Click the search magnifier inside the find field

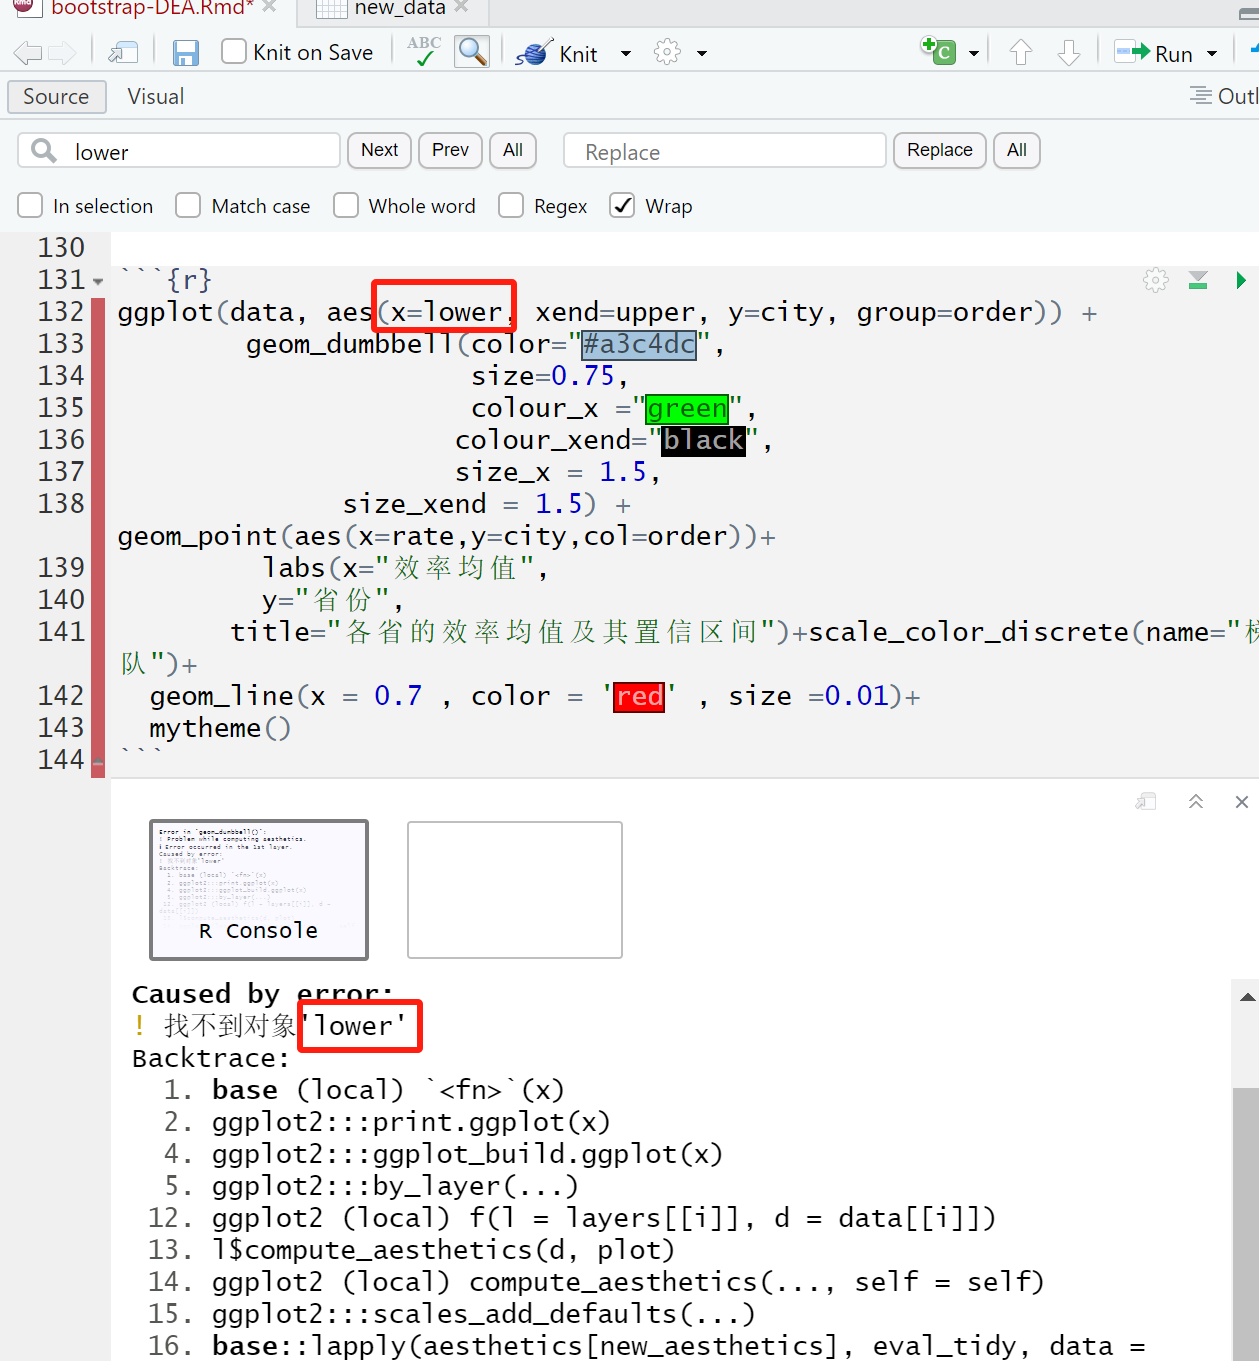pos(44,151)
